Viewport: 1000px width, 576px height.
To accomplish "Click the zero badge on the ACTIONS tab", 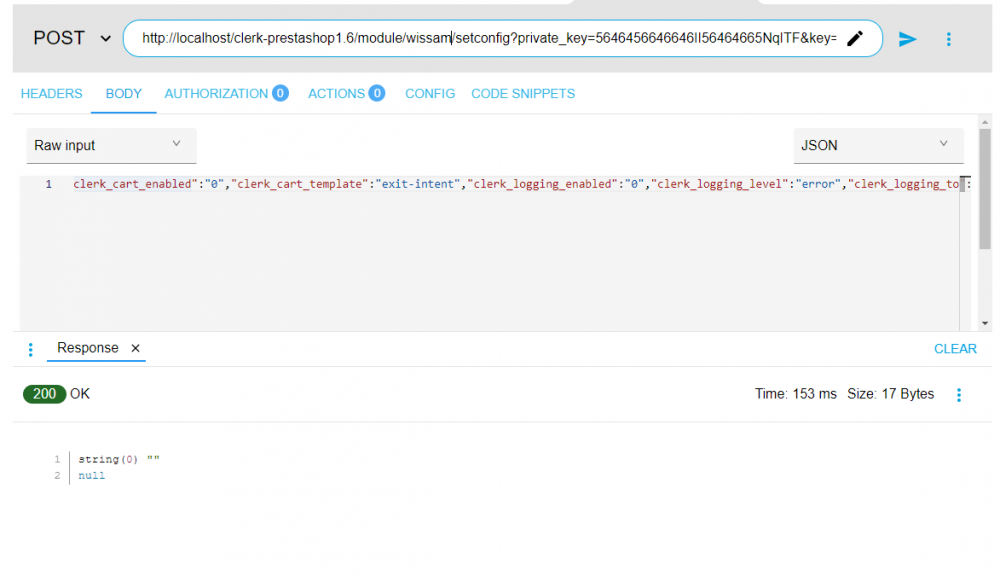I will [376, 93].
